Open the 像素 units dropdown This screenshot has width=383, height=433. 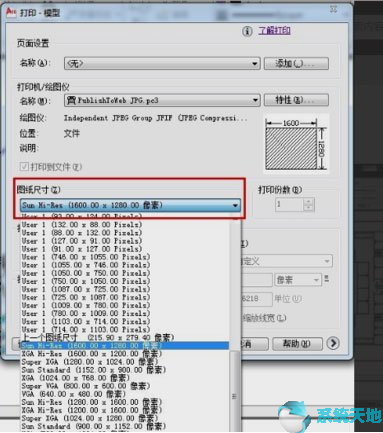298,280
